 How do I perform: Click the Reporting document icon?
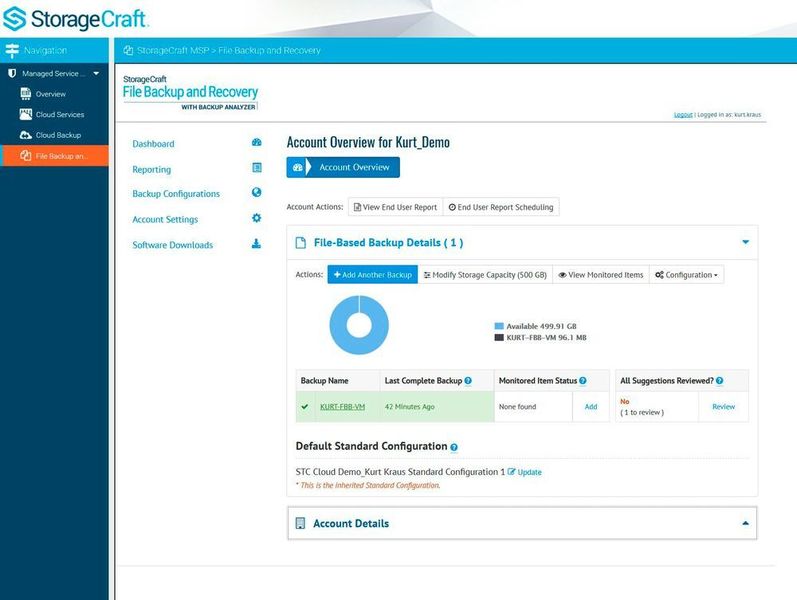pos(257,167)
